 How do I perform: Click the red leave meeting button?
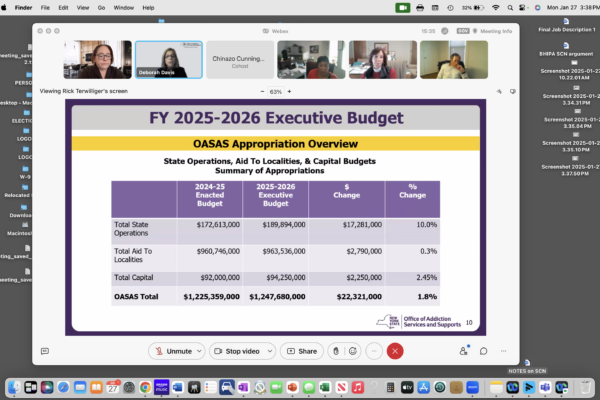click(396, 351)
